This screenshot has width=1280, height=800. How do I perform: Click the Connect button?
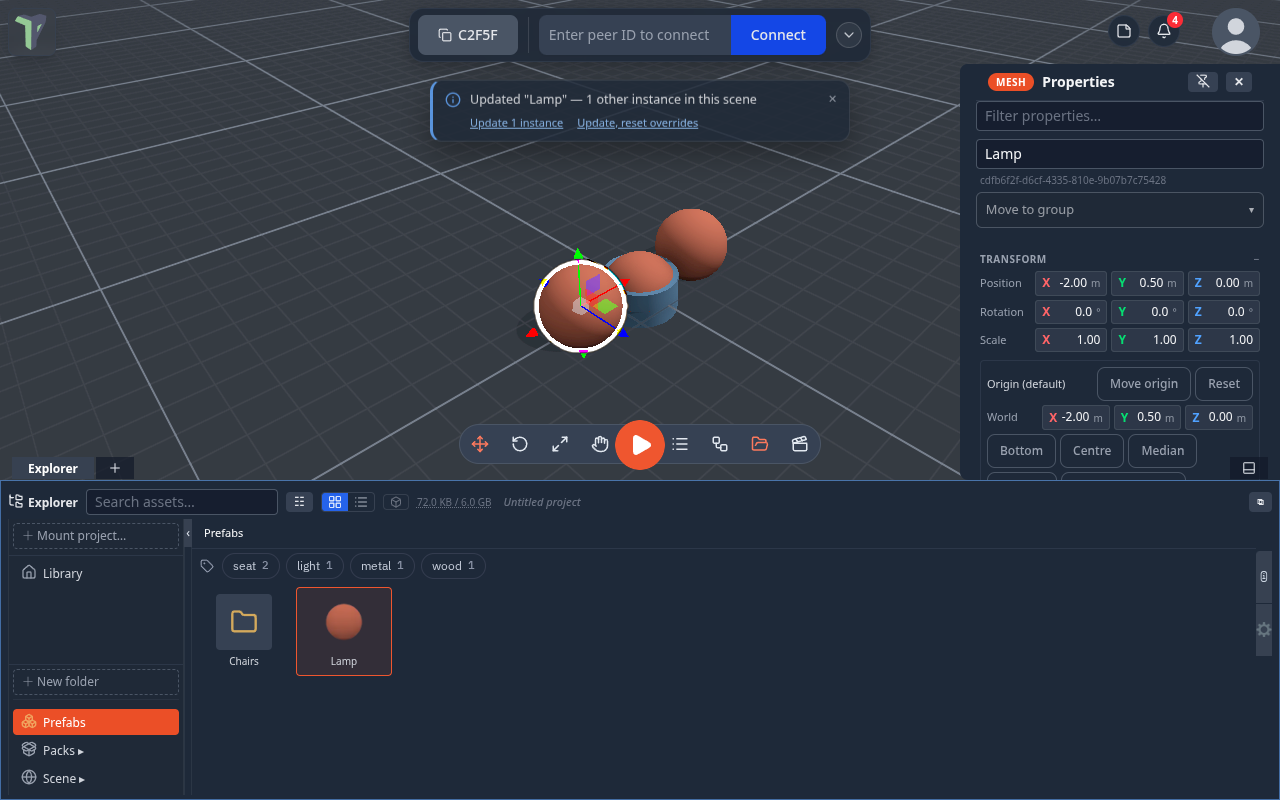[x=778, y=35]
